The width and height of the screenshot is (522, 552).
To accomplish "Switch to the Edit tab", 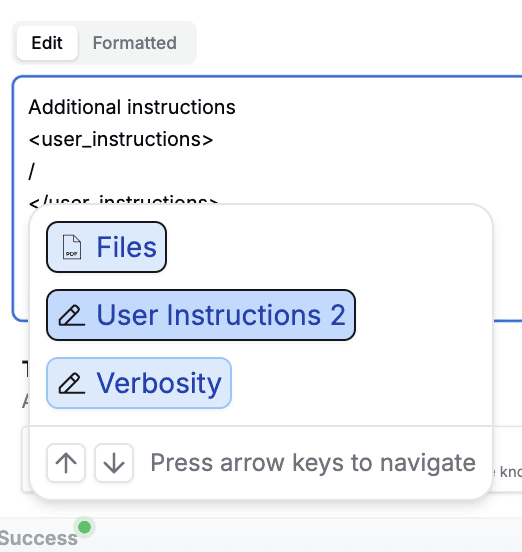I will coord(47,43).
